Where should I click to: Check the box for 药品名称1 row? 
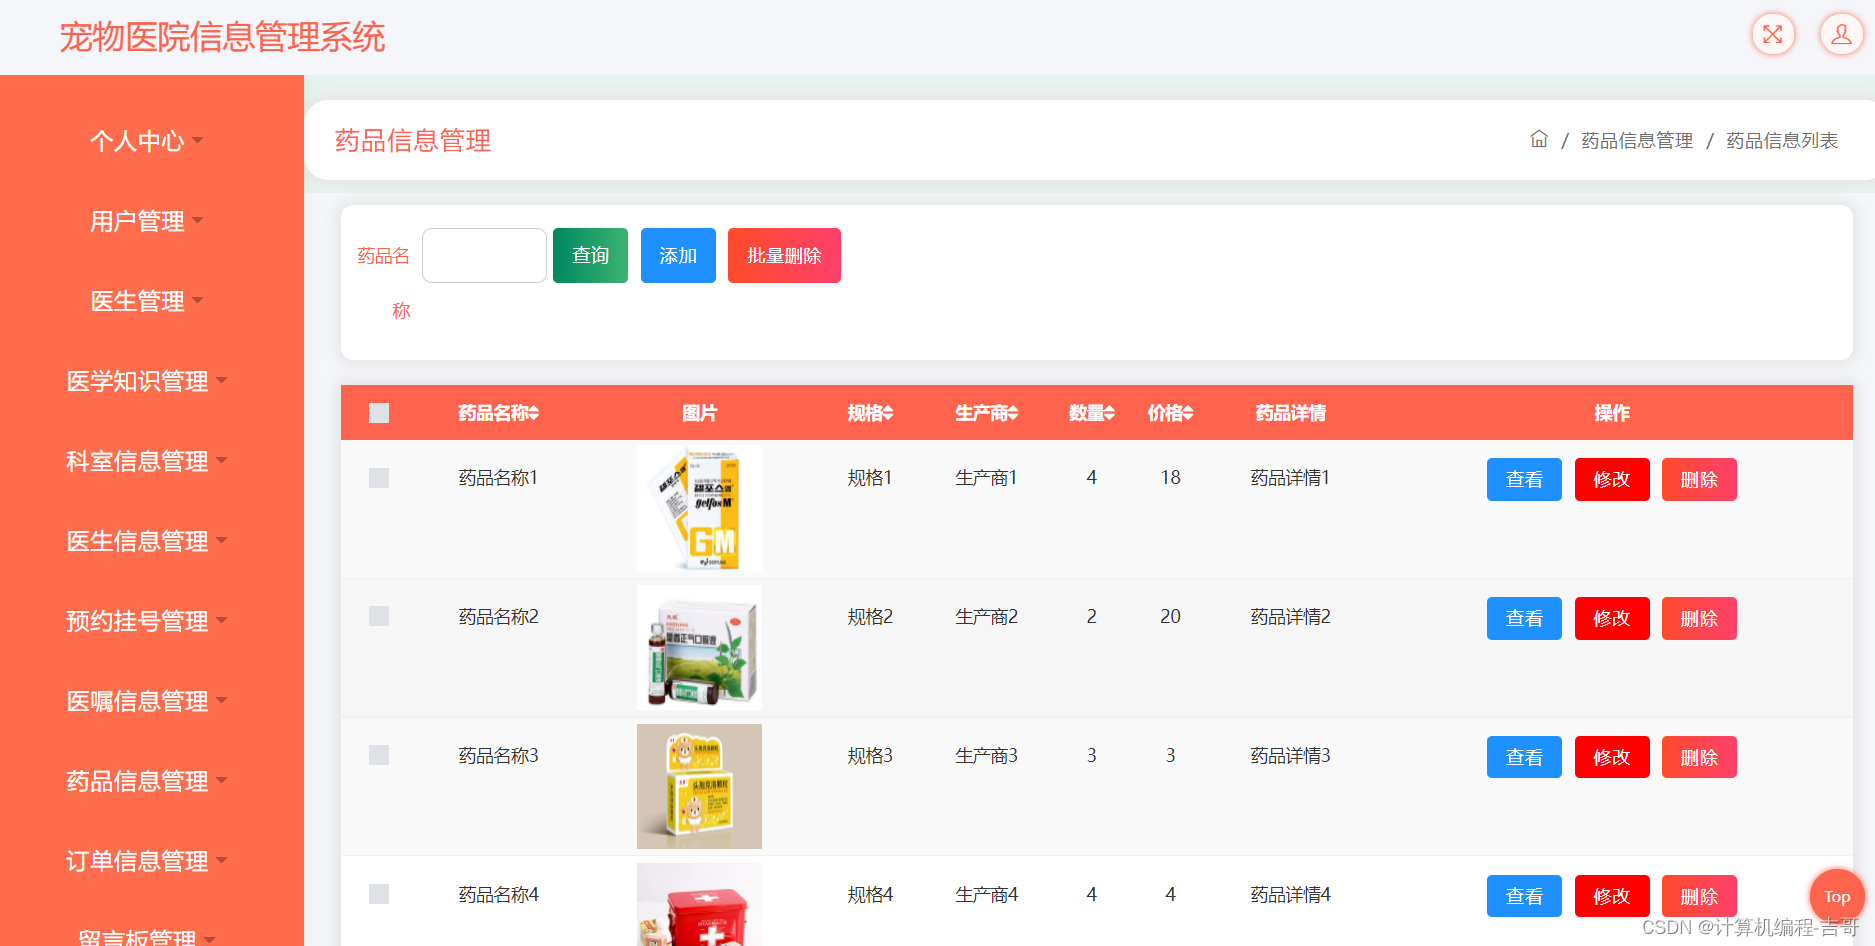tap(379, 478)
